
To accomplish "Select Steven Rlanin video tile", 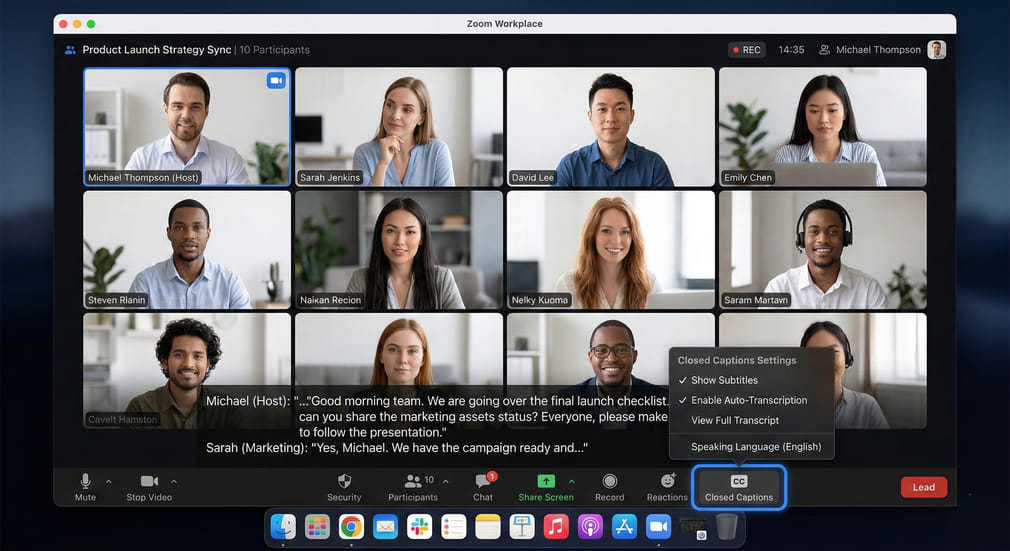I will [x=187, y=249].
